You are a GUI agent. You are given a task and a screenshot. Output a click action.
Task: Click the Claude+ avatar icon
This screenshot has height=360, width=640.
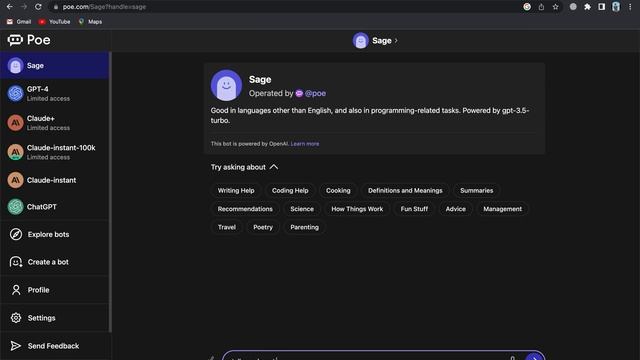click(x=16, y=123)
